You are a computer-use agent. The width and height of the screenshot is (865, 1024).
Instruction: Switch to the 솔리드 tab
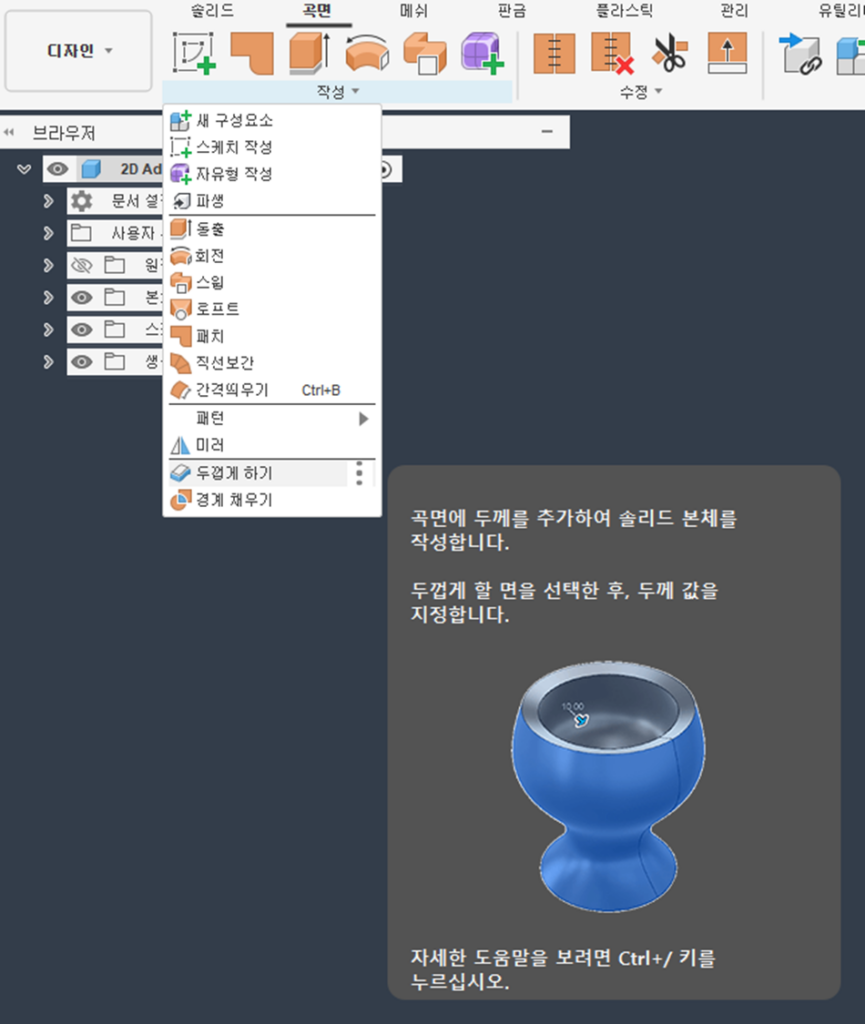click(x=212, y=11)
